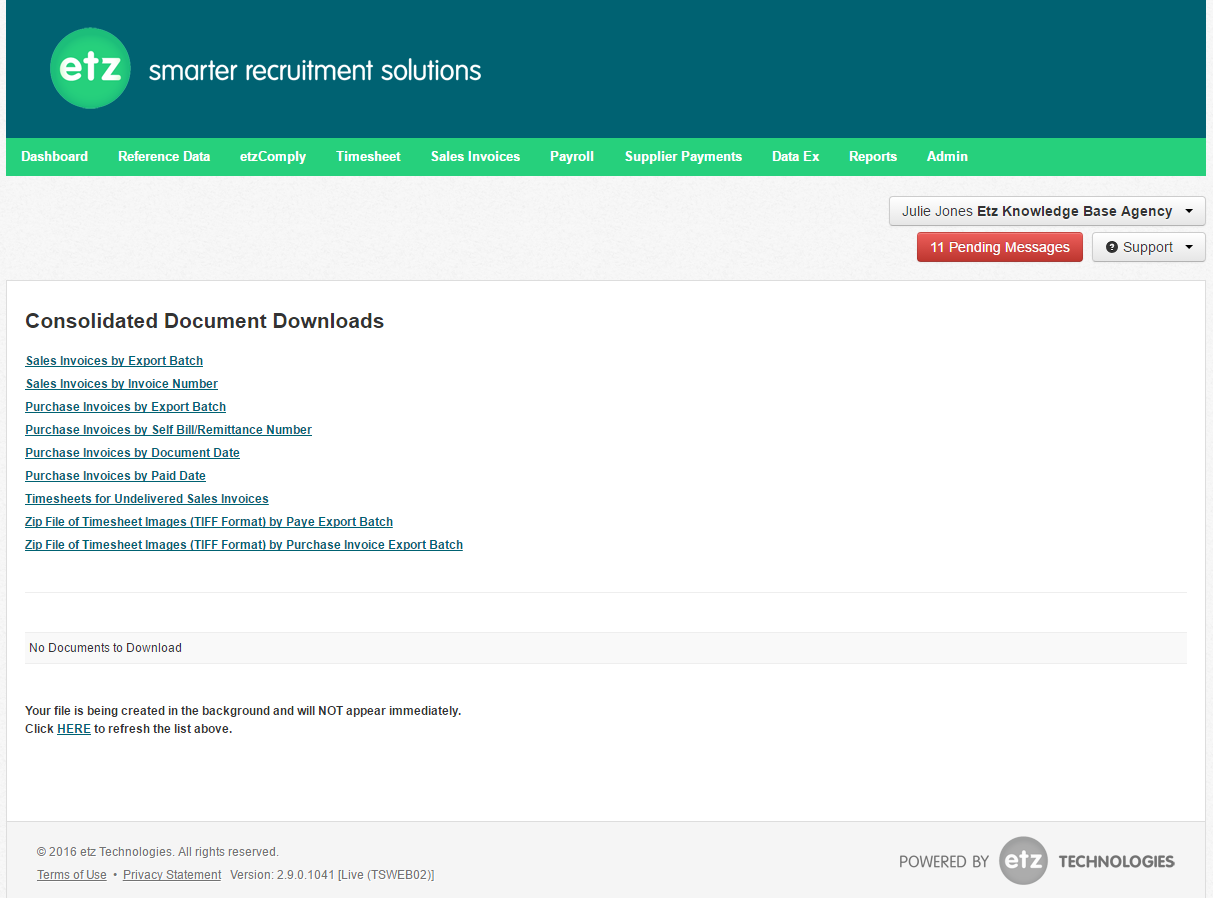Open Timesheets for Undelivered Sales Invoices
Image resolution: width=1213 pixels, height=898 pixels.
pyautogui.click(x=147, y=499)
